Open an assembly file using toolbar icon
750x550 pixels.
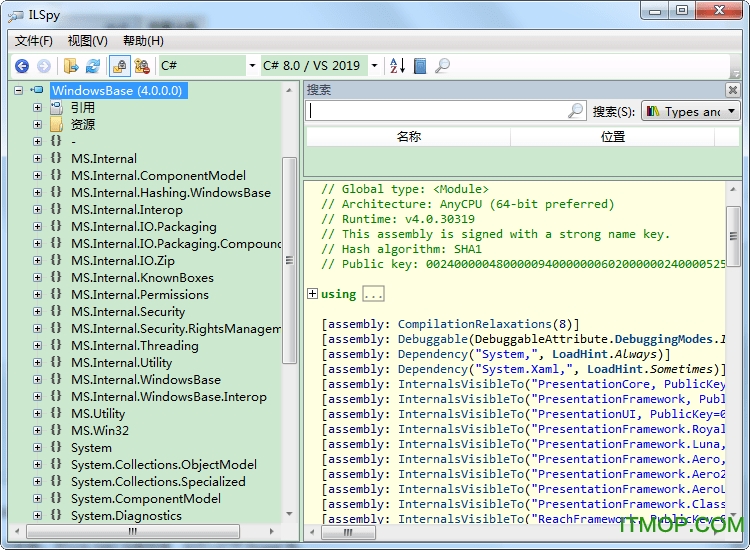tap(71, 66)
